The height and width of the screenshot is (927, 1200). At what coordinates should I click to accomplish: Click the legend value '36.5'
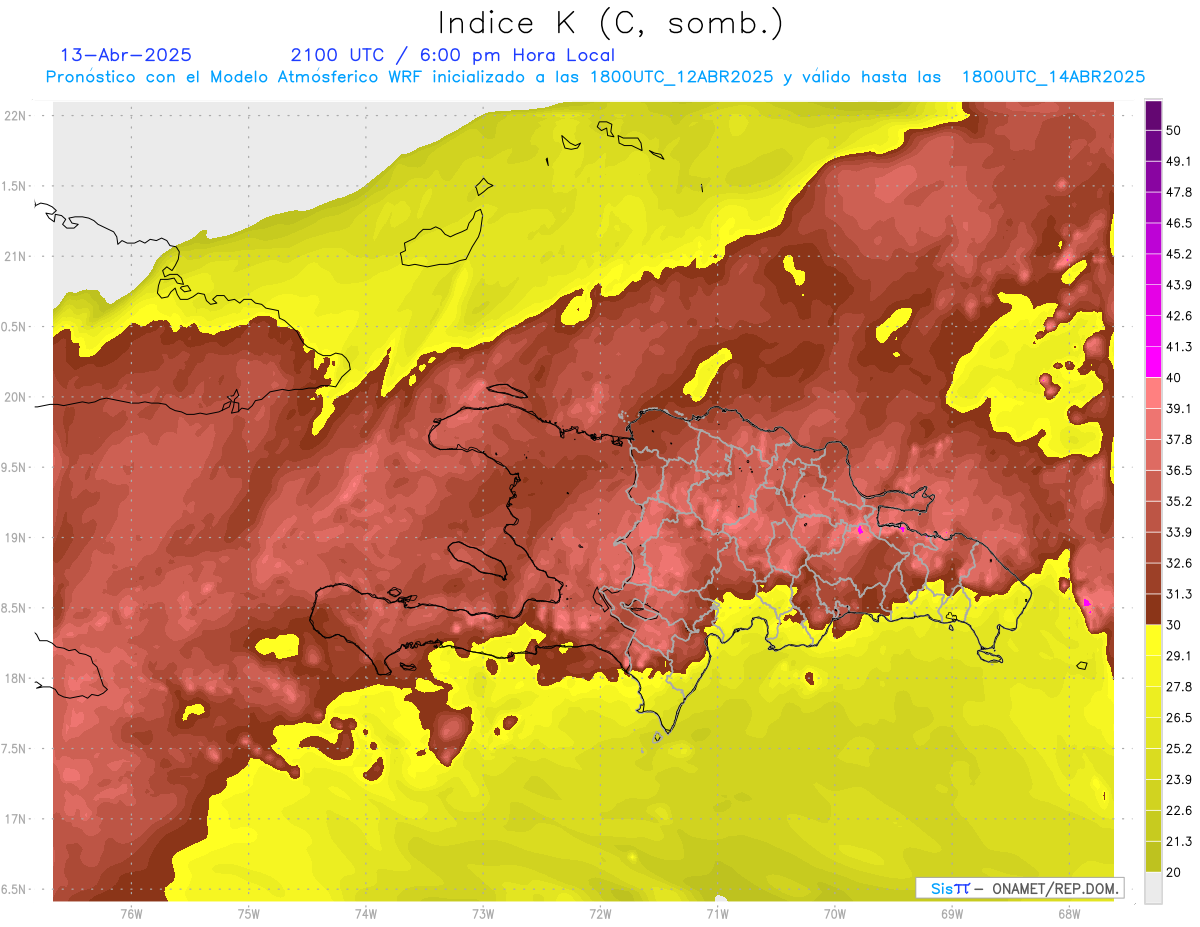pos(1179,470)
